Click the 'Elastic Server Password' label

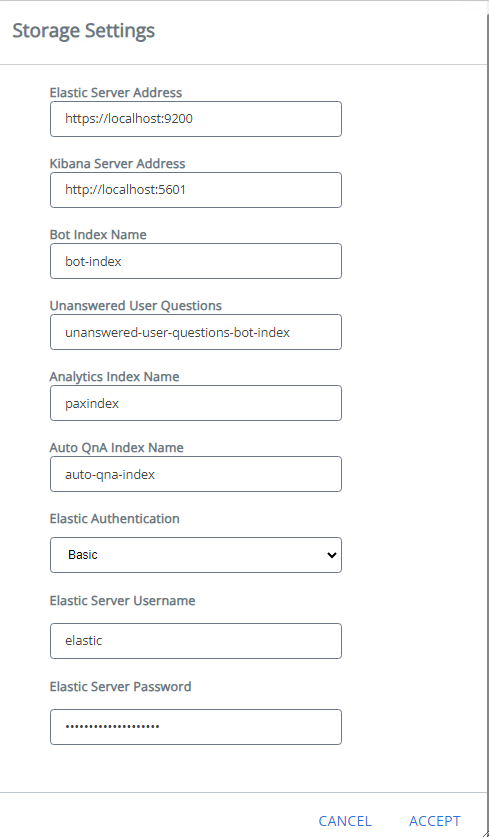(x=120, y=686)
